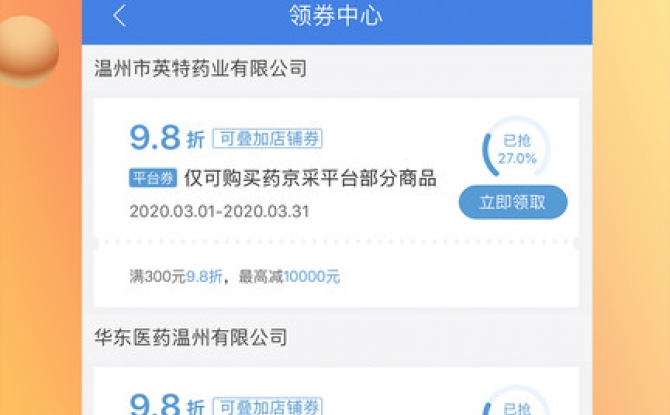This screenshot has height=415, width=670.
Task: Select the text 仅可购买药京采平台部分商品
Action: click(x=310, y=178)
